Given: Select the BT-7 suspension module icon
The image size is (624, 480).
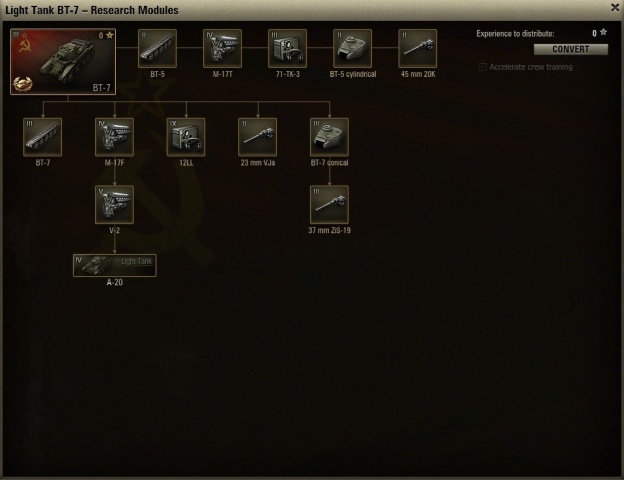Looking at the screenshot, I should point(43,137).
